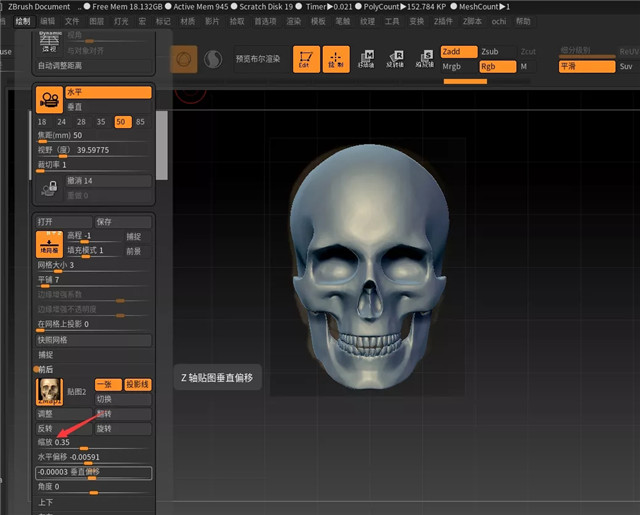Screen dimensions: 640x515
Task: Open the 编辑 (Edit) menu
Action: tap(48, 21)
